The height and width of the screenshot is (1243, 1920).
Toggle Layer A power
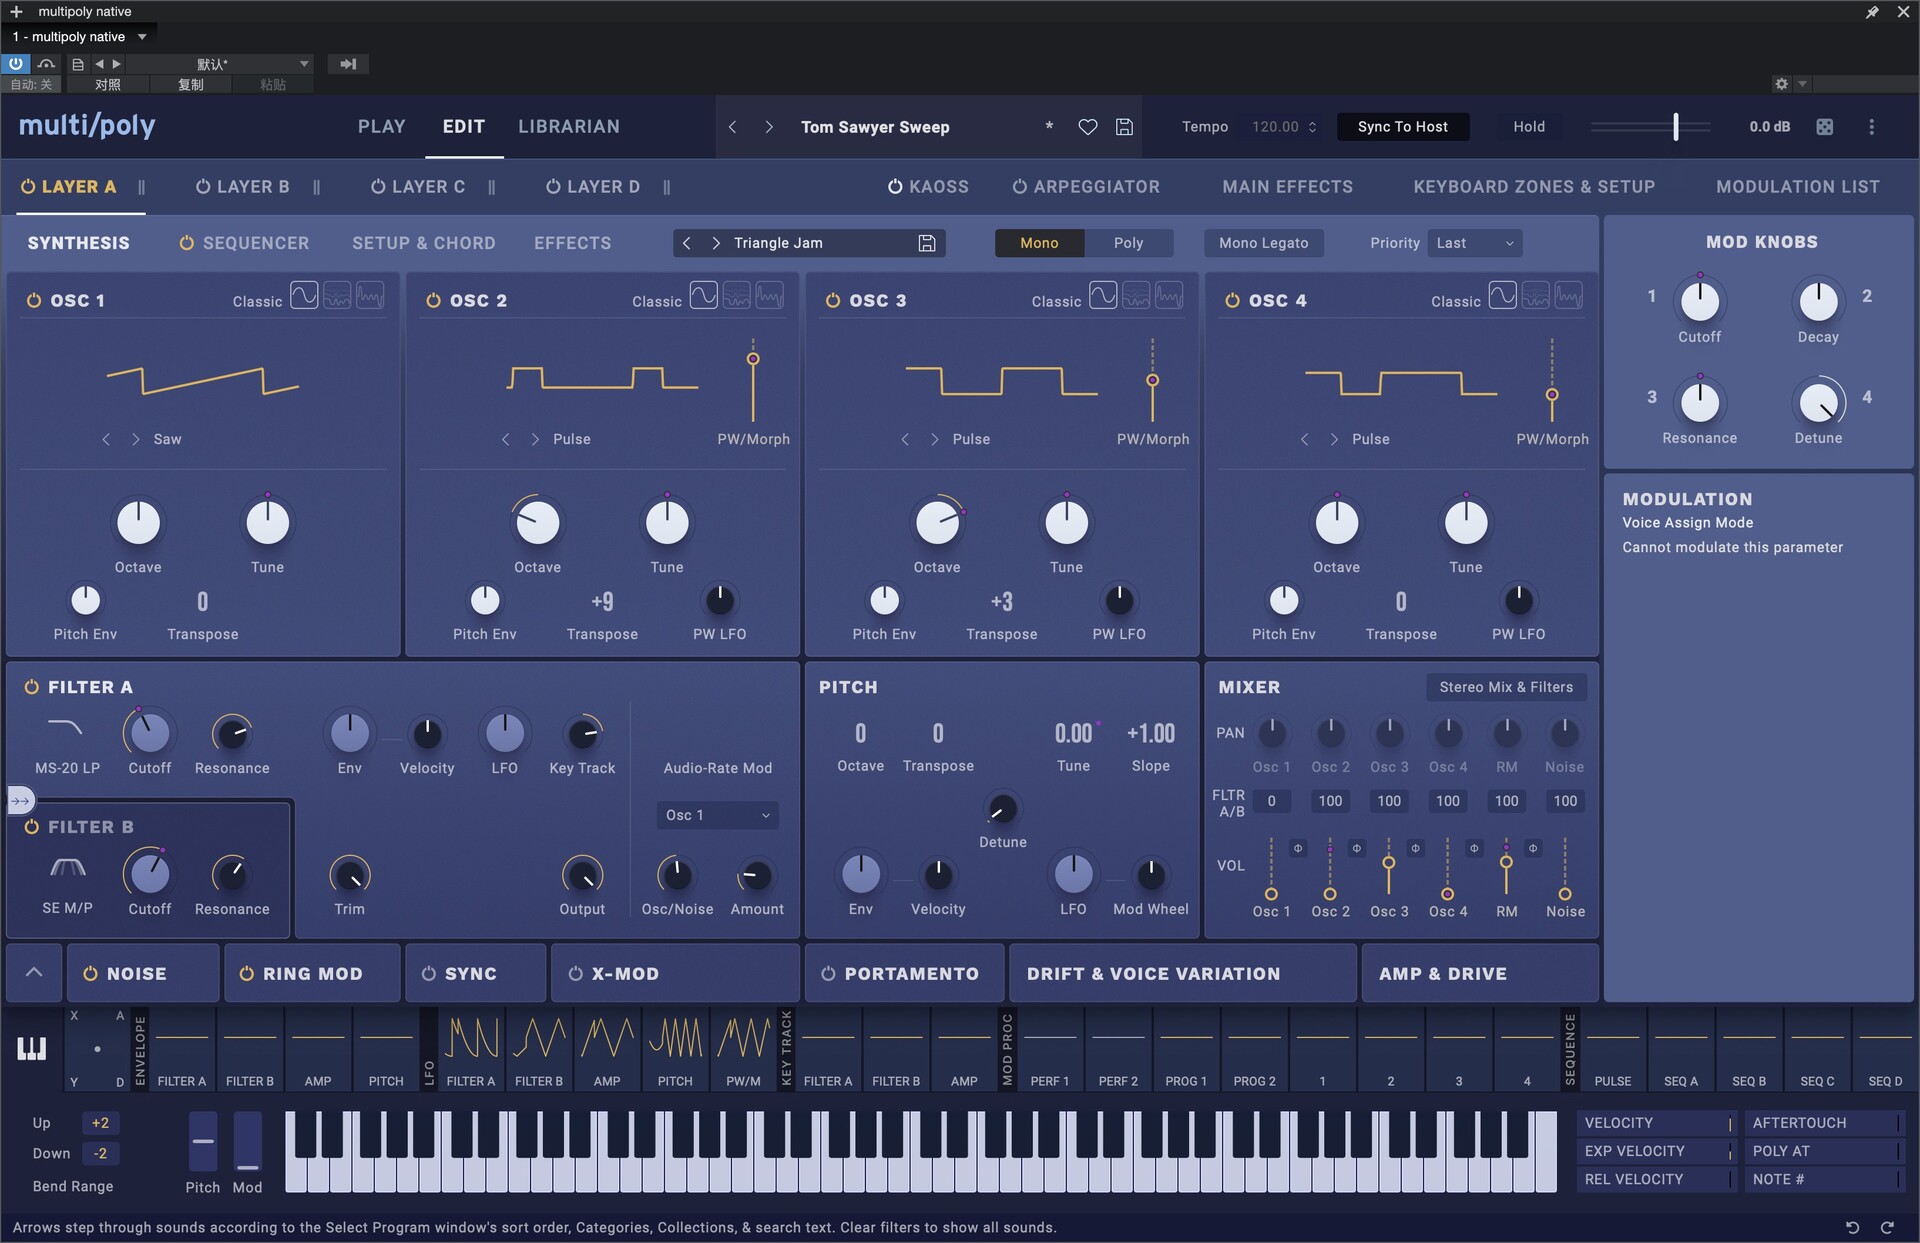28,187
